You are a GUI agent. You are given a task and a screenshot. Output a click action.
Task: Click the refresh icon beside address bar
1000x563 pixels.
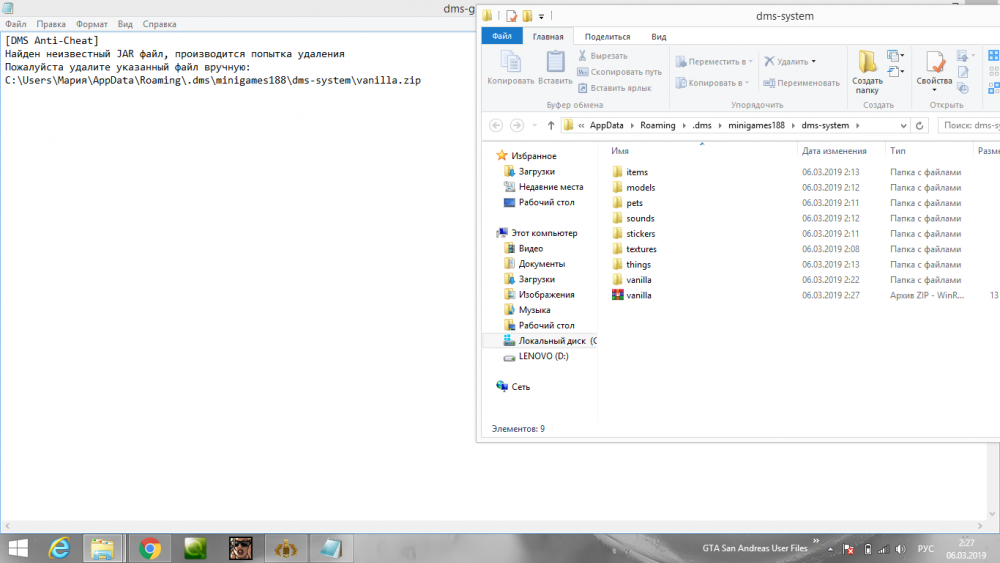pos(921,125)
